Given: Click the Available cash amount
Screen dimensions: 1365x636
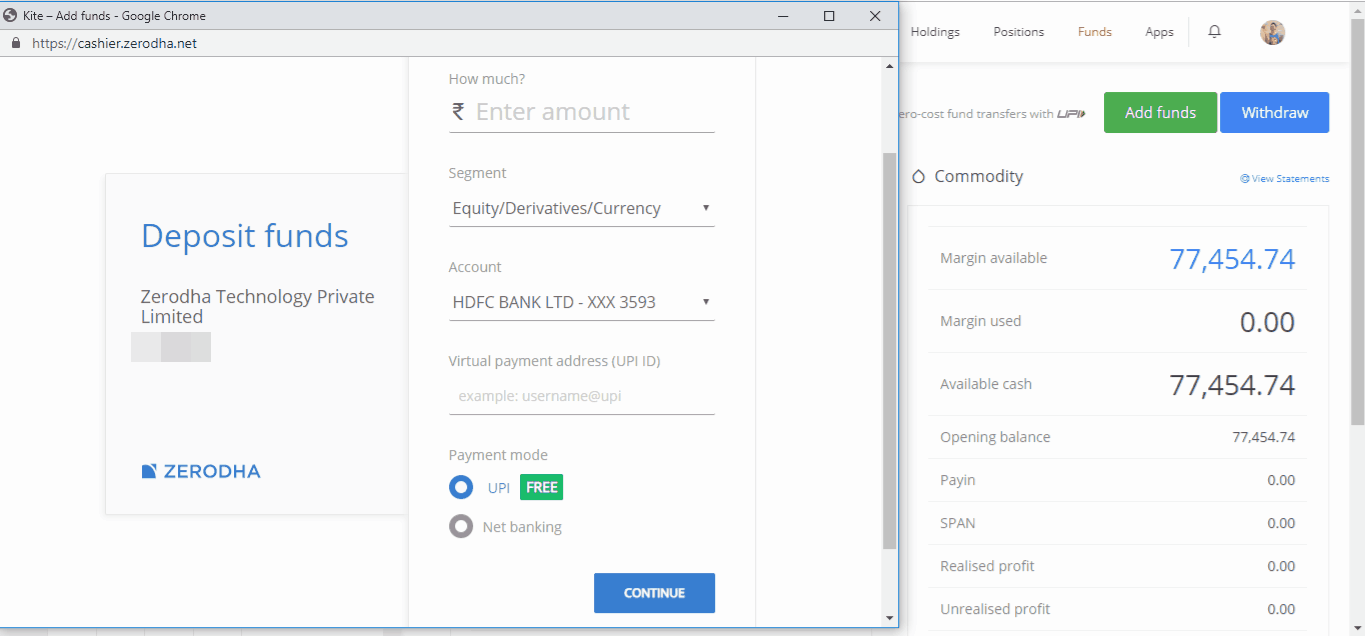Looking at the screenshot, I should pos(1232,385).
